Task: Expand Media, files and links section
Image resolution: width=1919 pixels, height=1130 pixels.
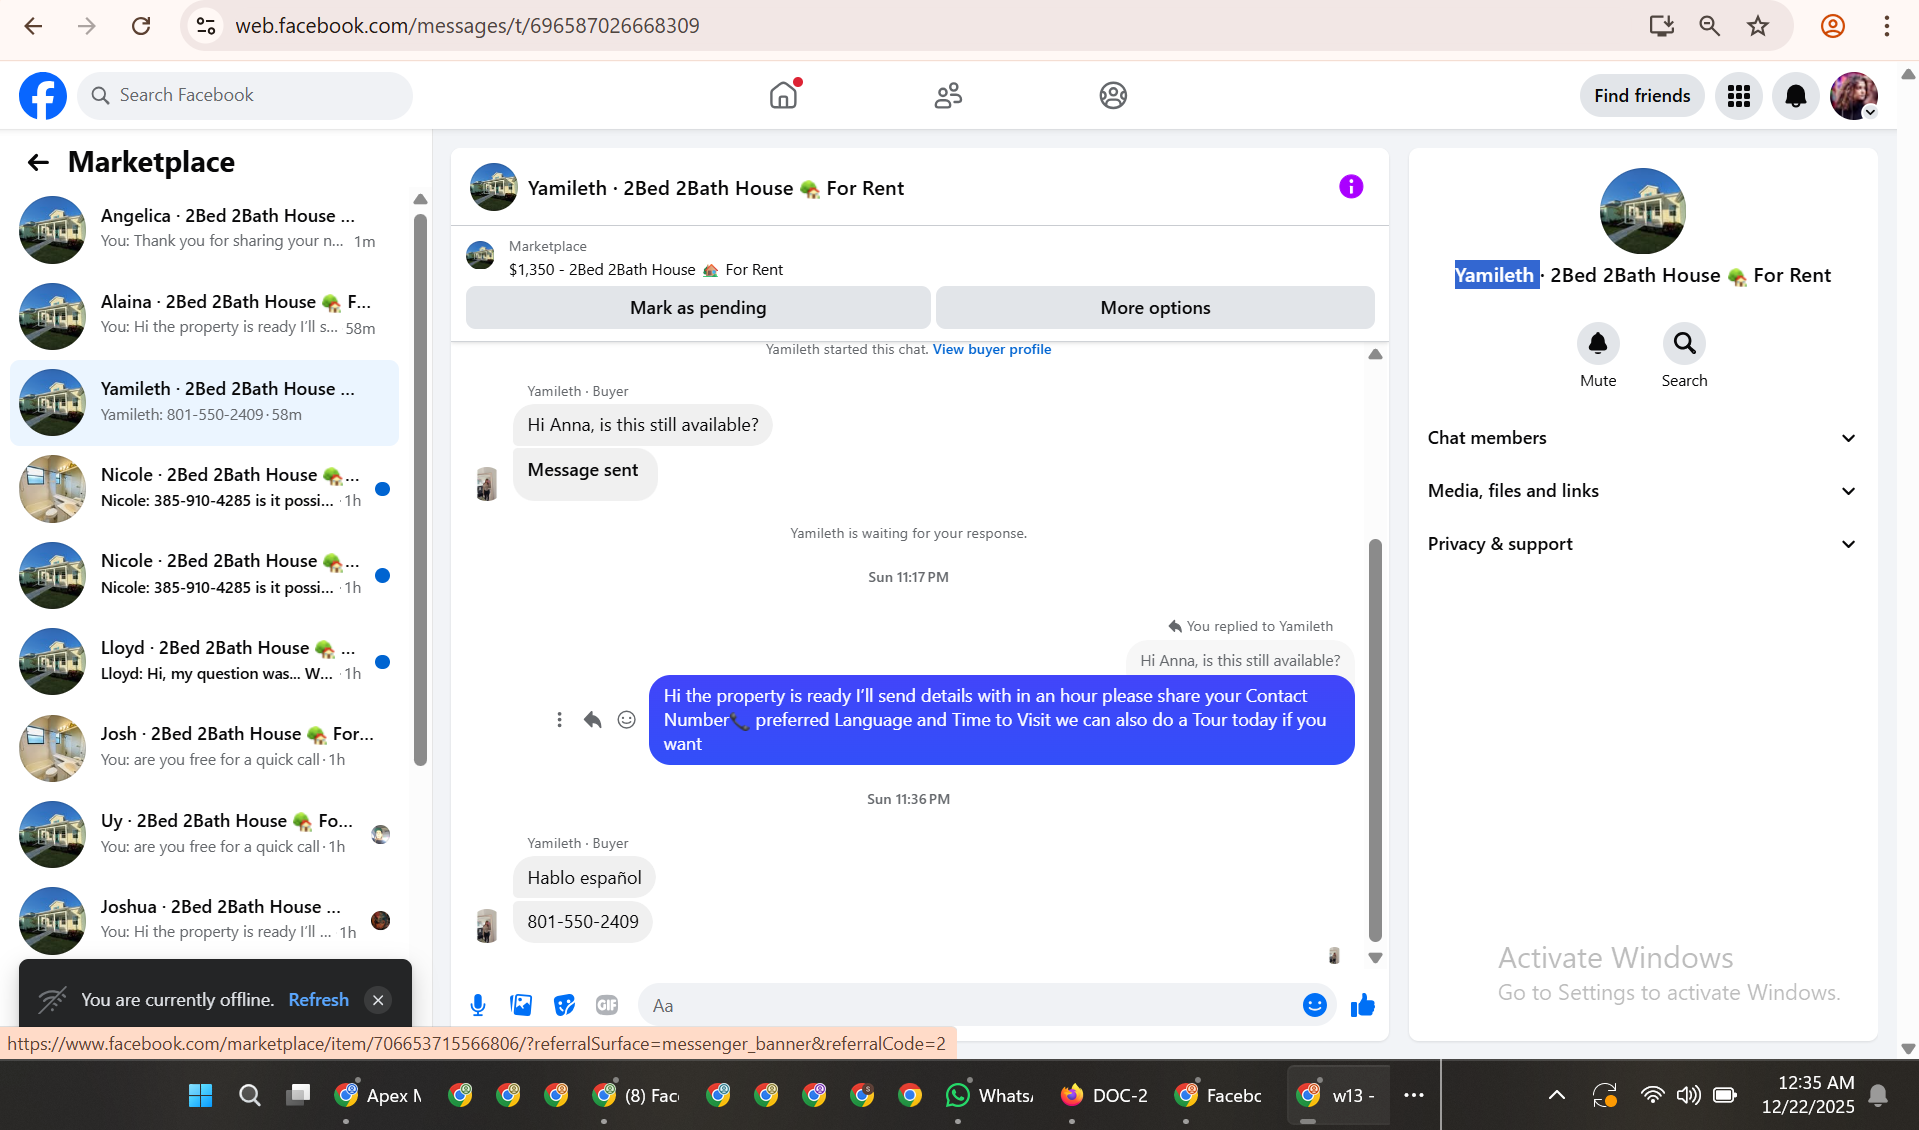Action: click(1642, 491)
